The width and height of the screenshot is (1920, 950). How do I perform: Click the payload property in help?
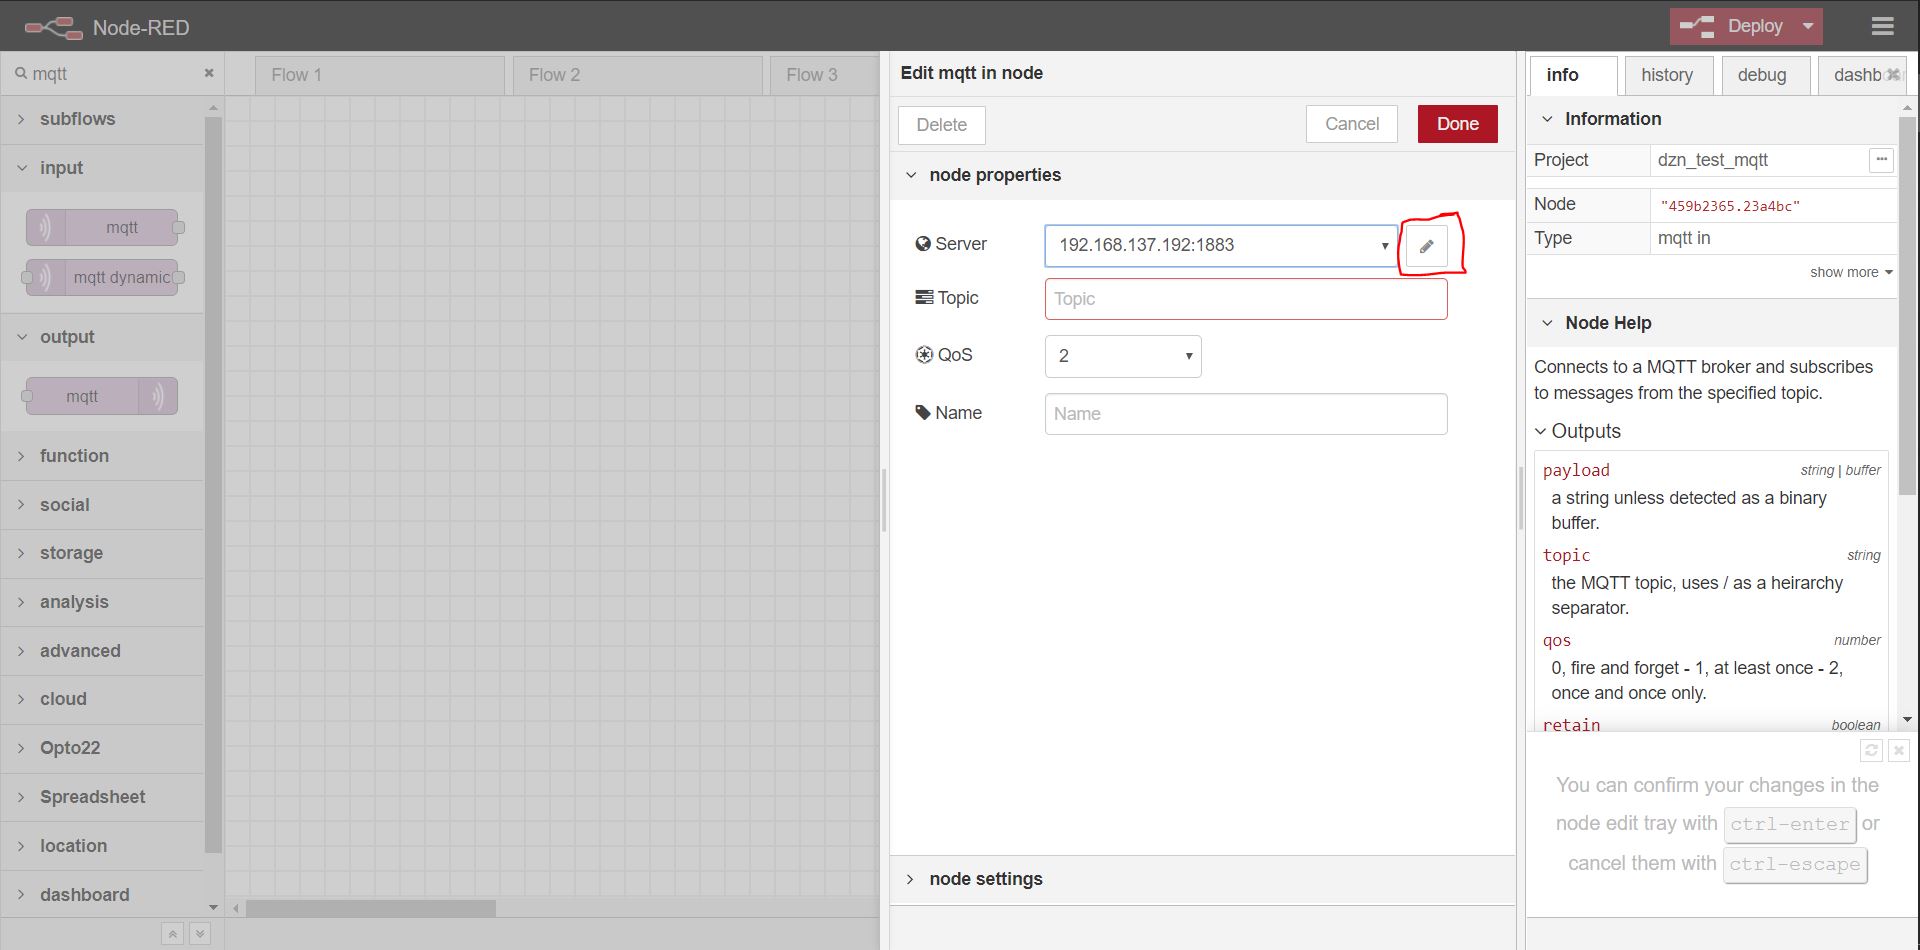point(1576,471)
